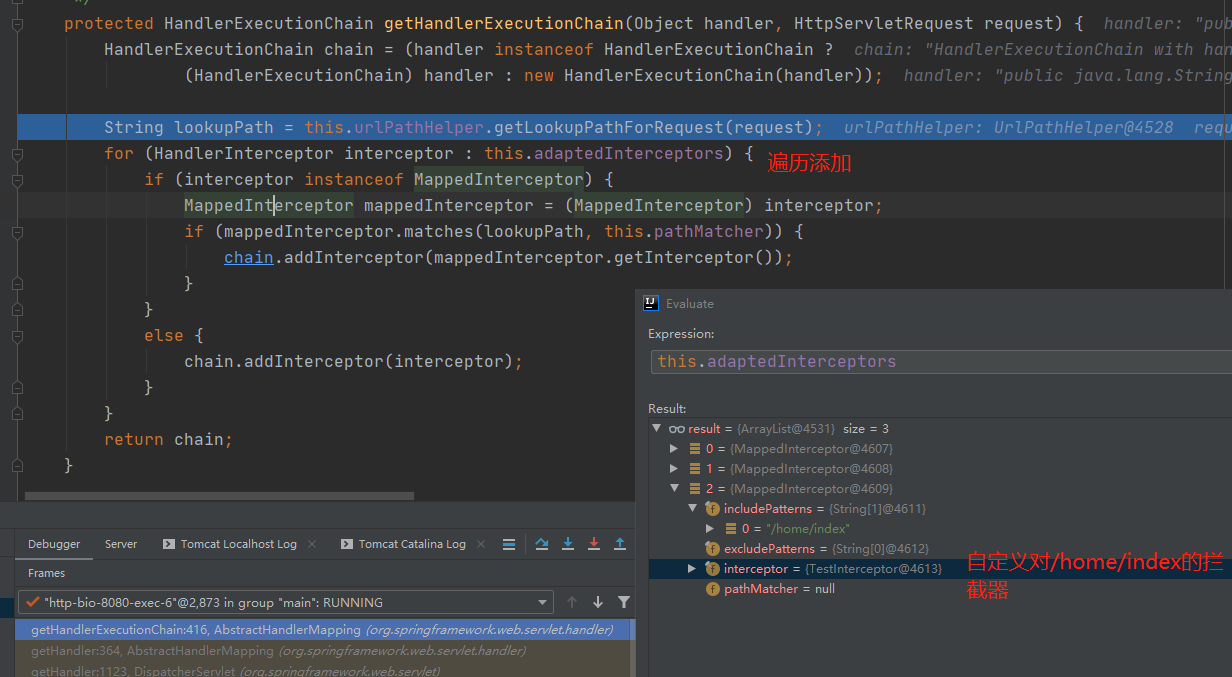Click MappedInterceptor in the instanceof check
The height and width of the screenshot is (677, 1232).
point(498,179)
